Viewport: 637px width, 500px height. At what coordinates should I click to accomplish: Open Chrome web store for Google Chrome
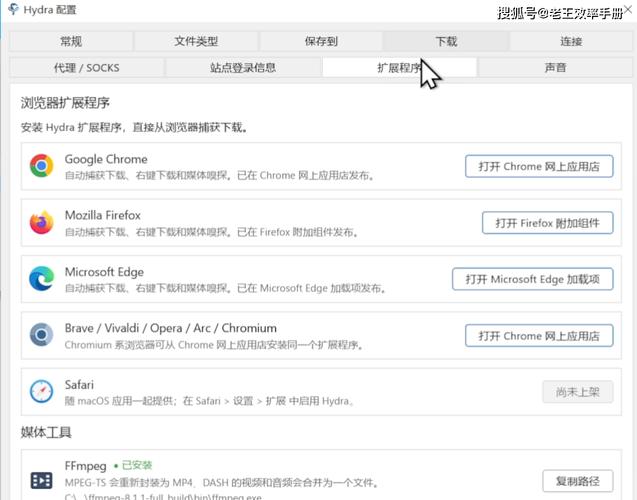539,166
